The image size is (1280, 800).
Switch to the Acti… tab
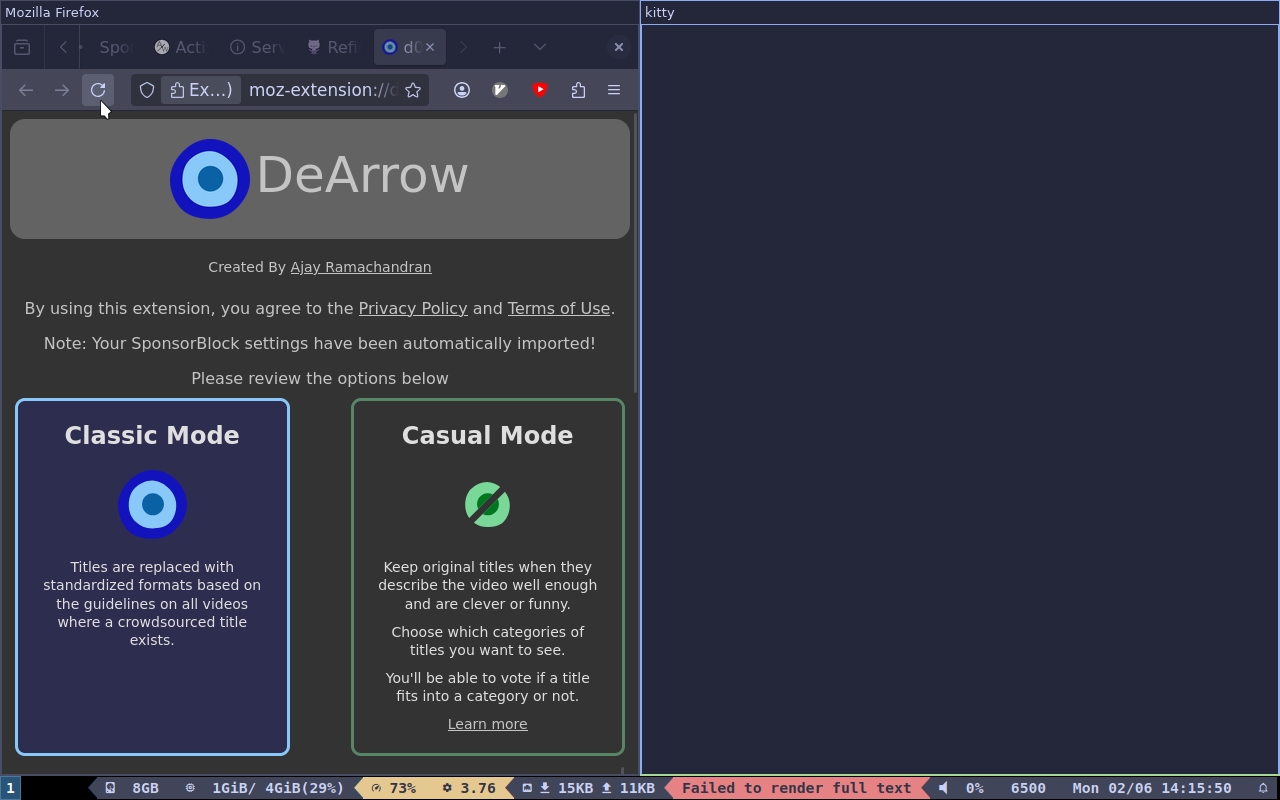coord(181,47)
